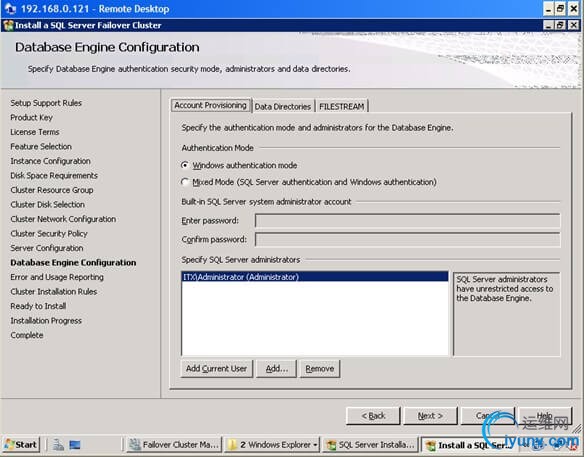Screen dimensions: 585x457
Task: Click SQL Server setup window title icon
Action: [7, 25]
